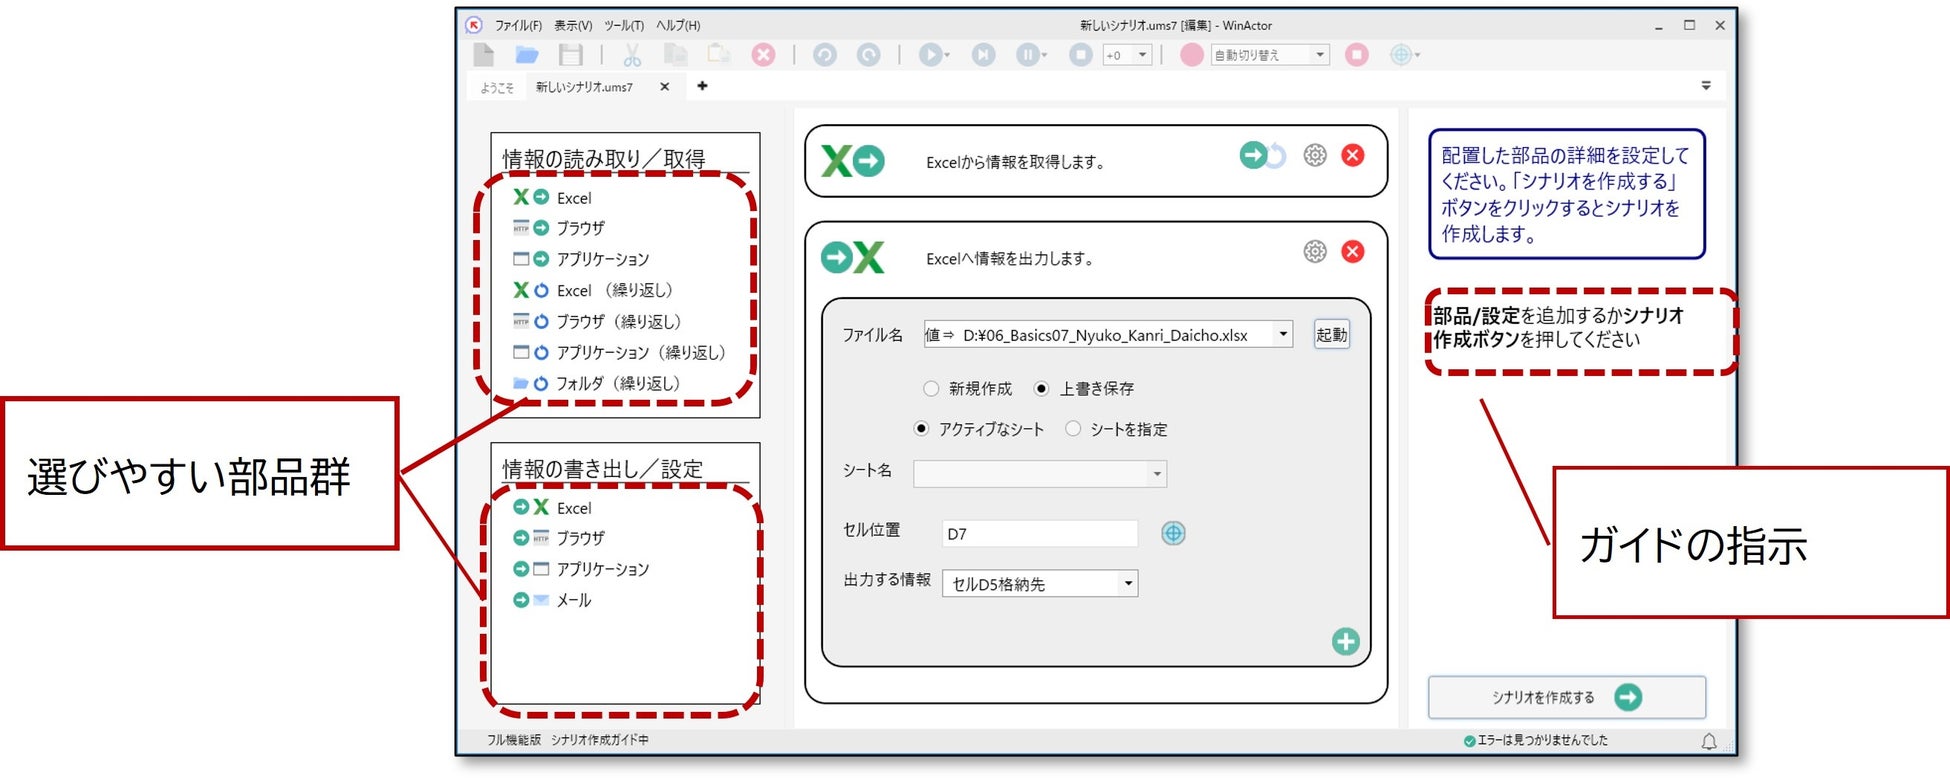Click the Open folder toolbar icon
Screen dimensions: 1950x778
tap(527, 55)
